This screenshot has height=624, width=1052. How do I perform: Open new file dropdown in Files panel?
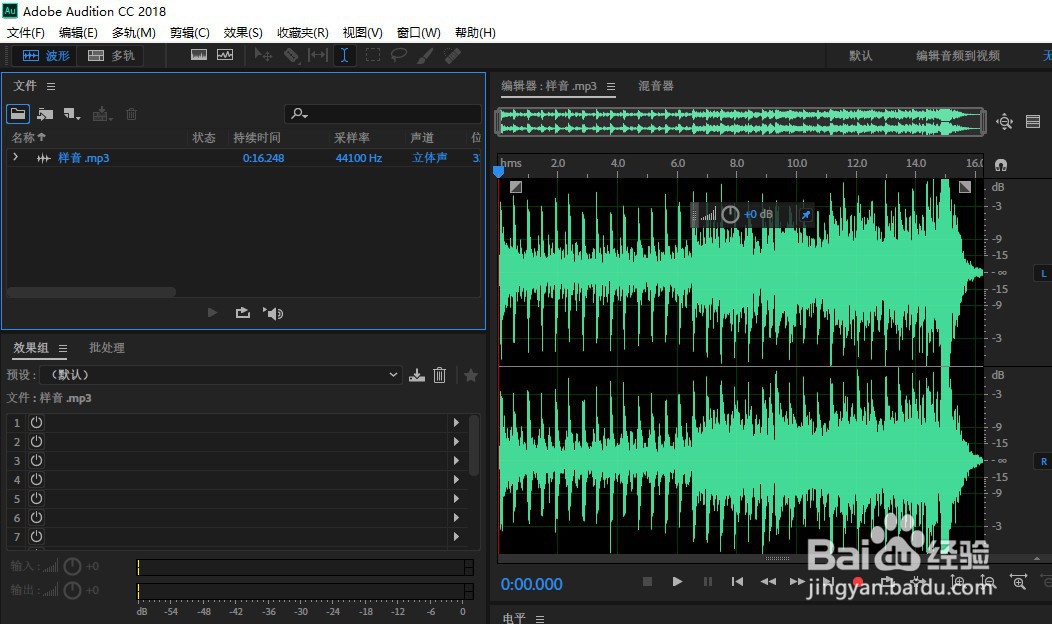(72, 114)
